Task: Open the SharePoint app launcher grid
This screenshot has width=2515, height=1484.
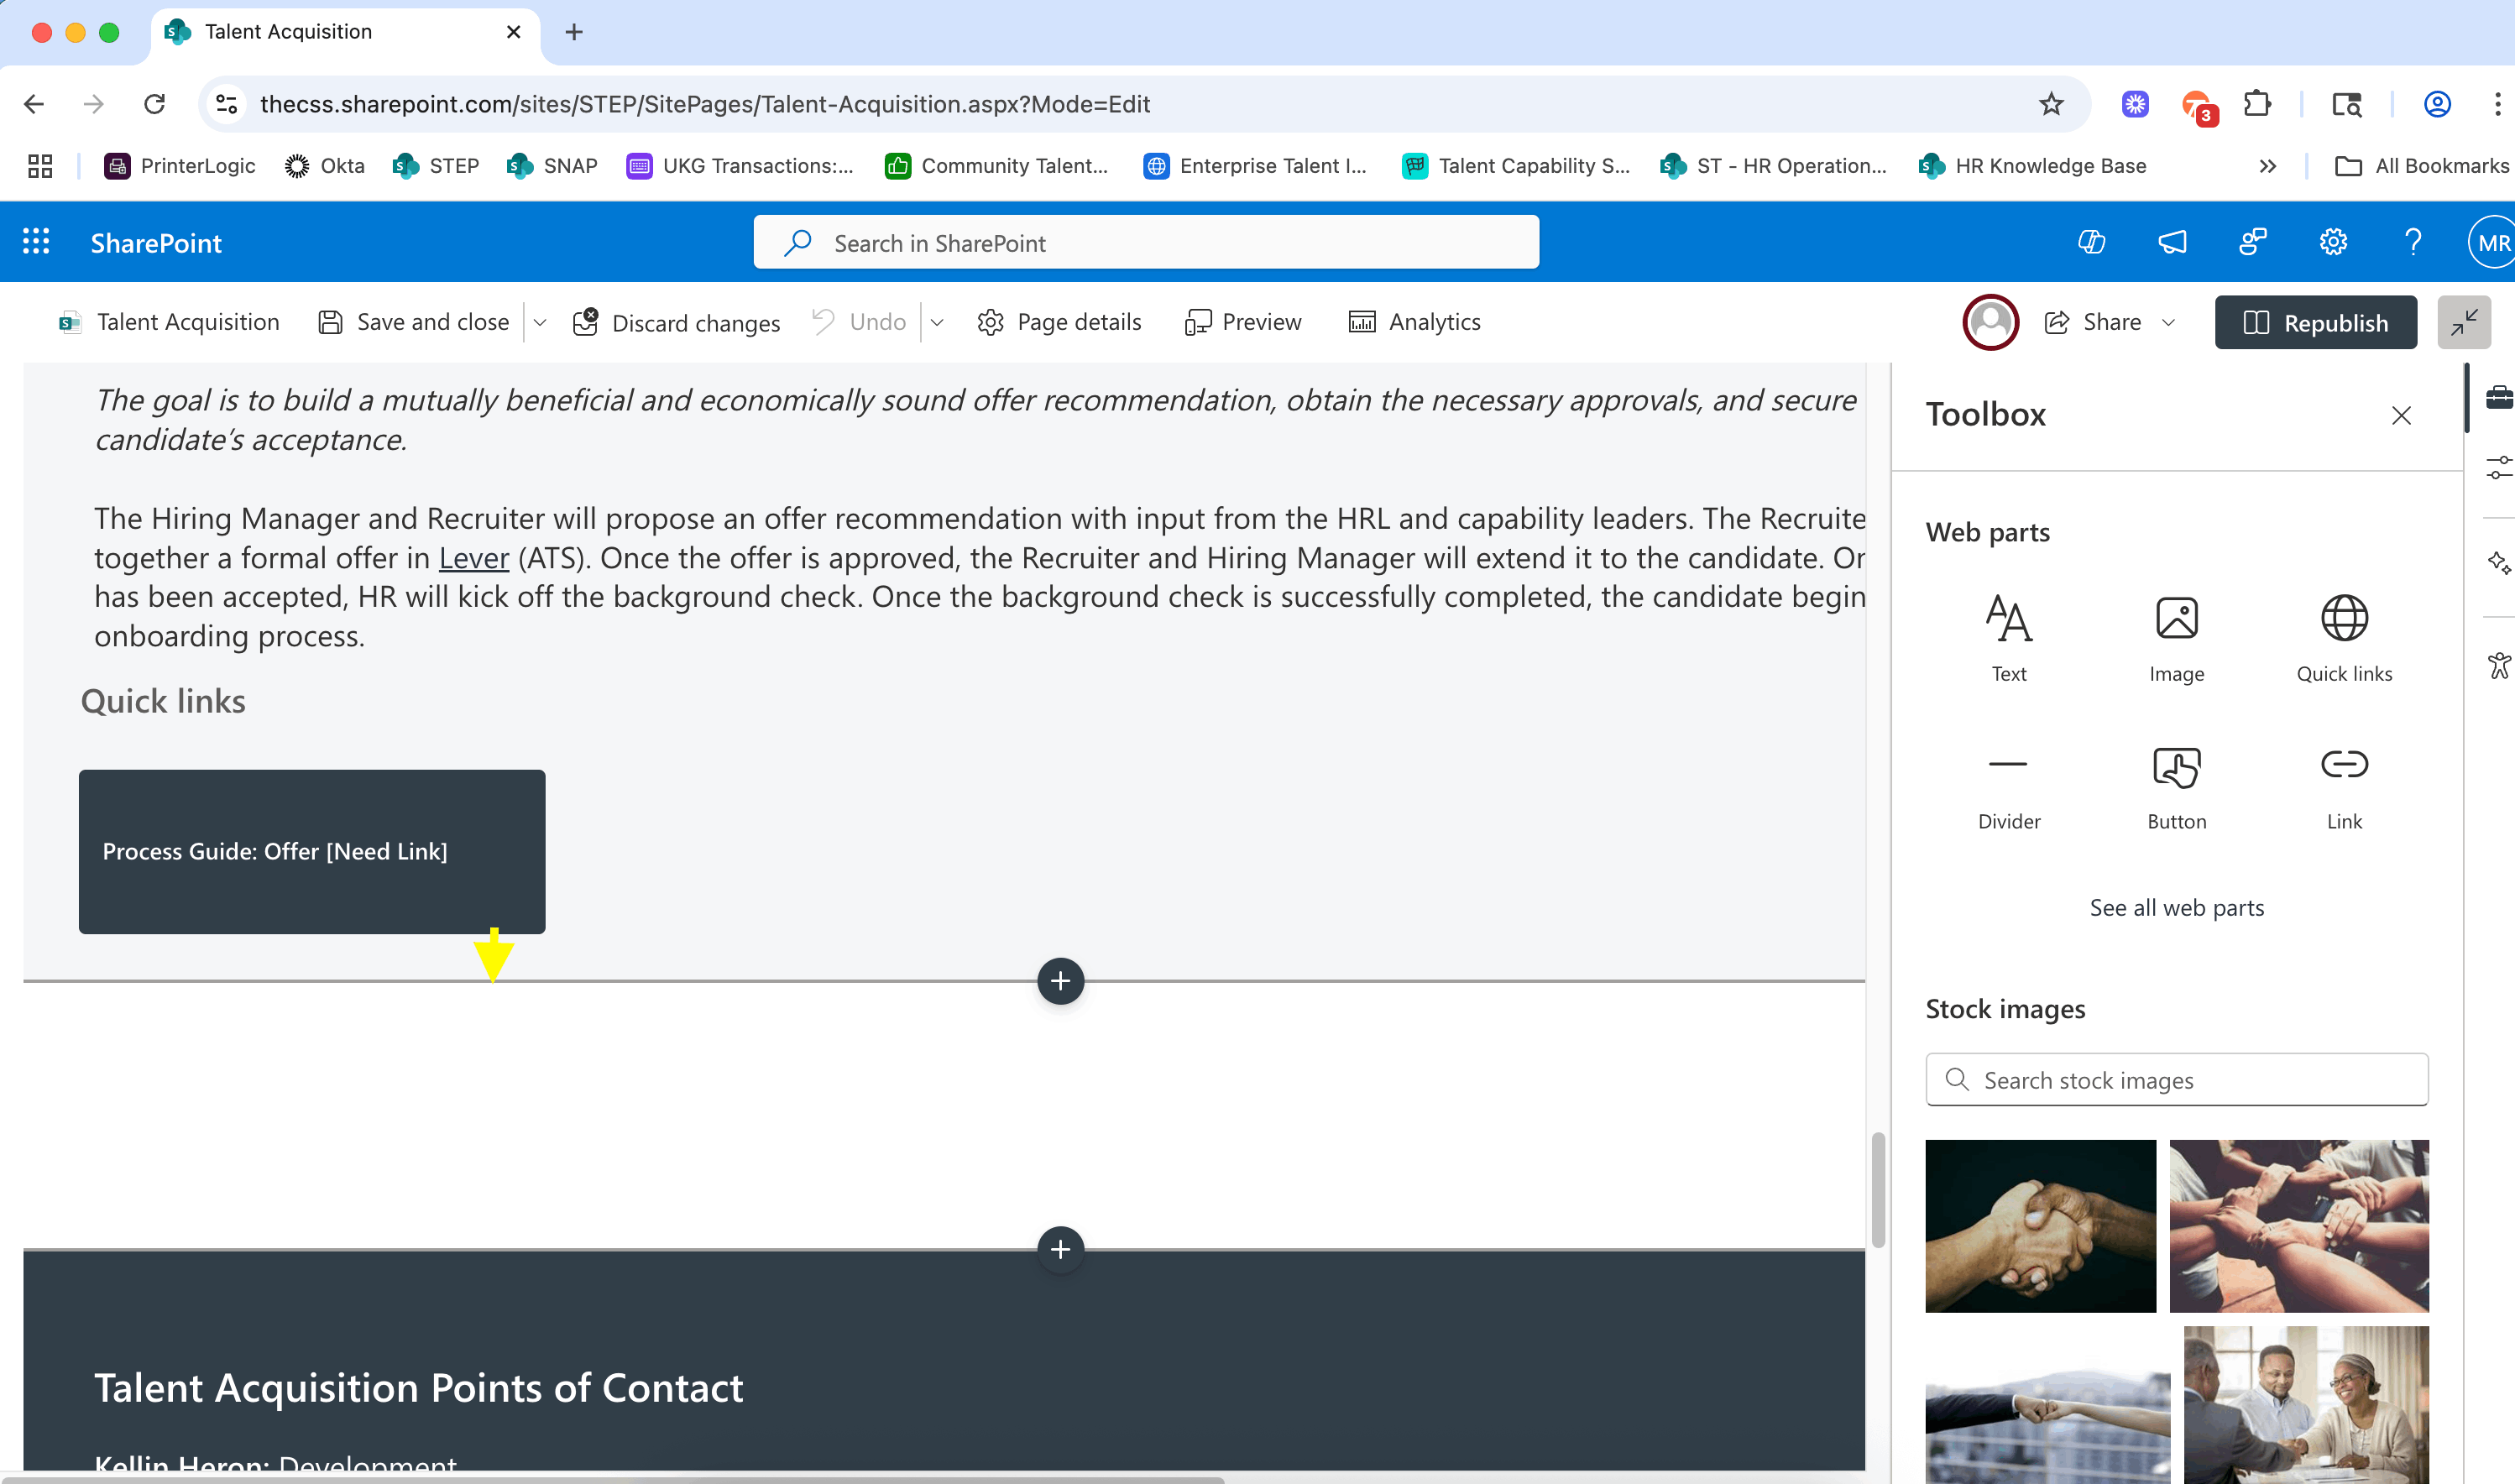Action: pos(36,242)
